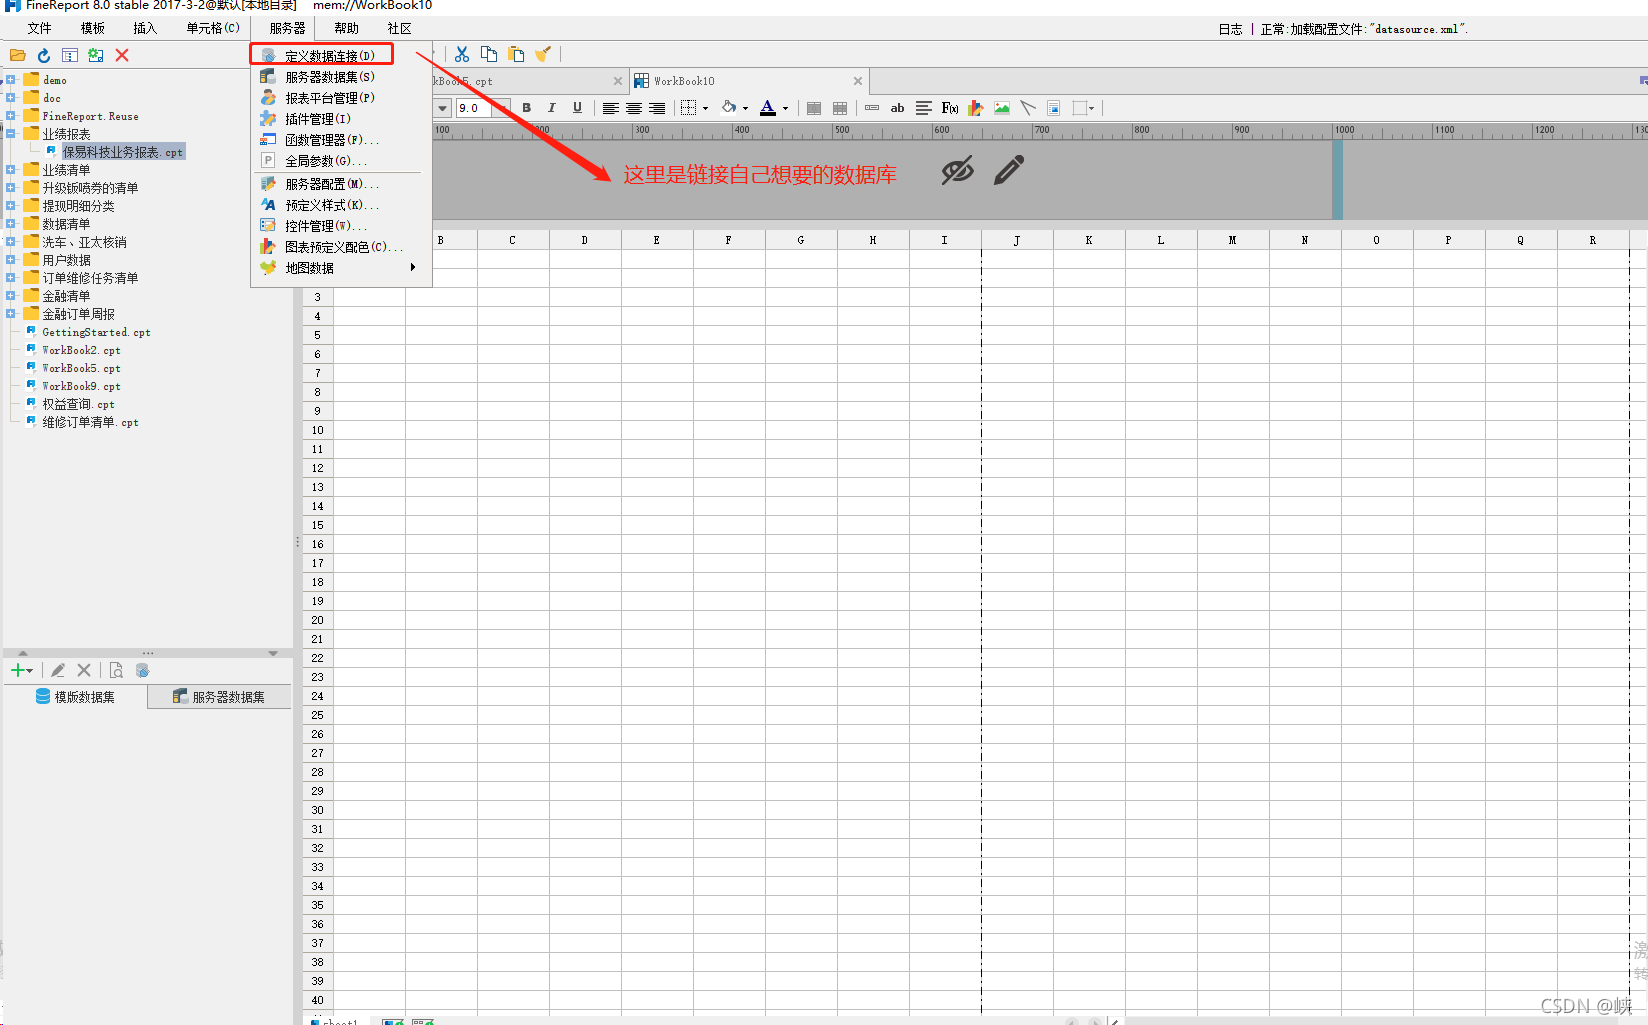
Task: Align cell text left
Action: [x=610, y=108]
